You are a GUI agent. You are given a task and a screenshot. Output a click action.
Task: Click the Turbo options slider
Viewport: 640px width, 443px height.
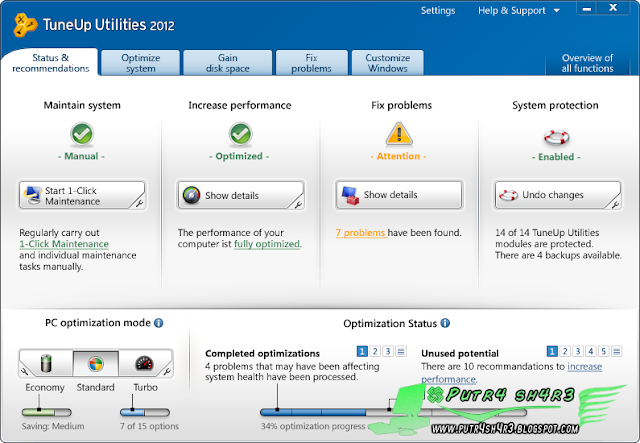[145, 412]
